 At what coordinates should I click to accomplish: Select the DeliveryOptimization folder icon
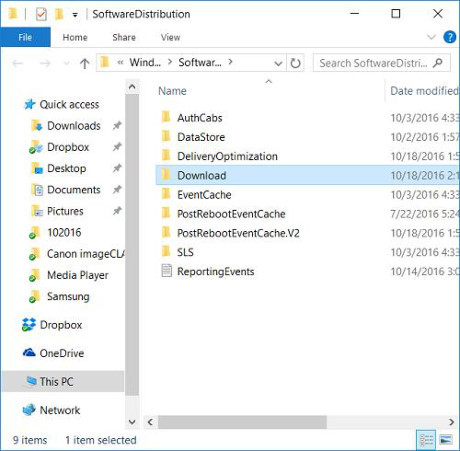click(x=166, y=156)
